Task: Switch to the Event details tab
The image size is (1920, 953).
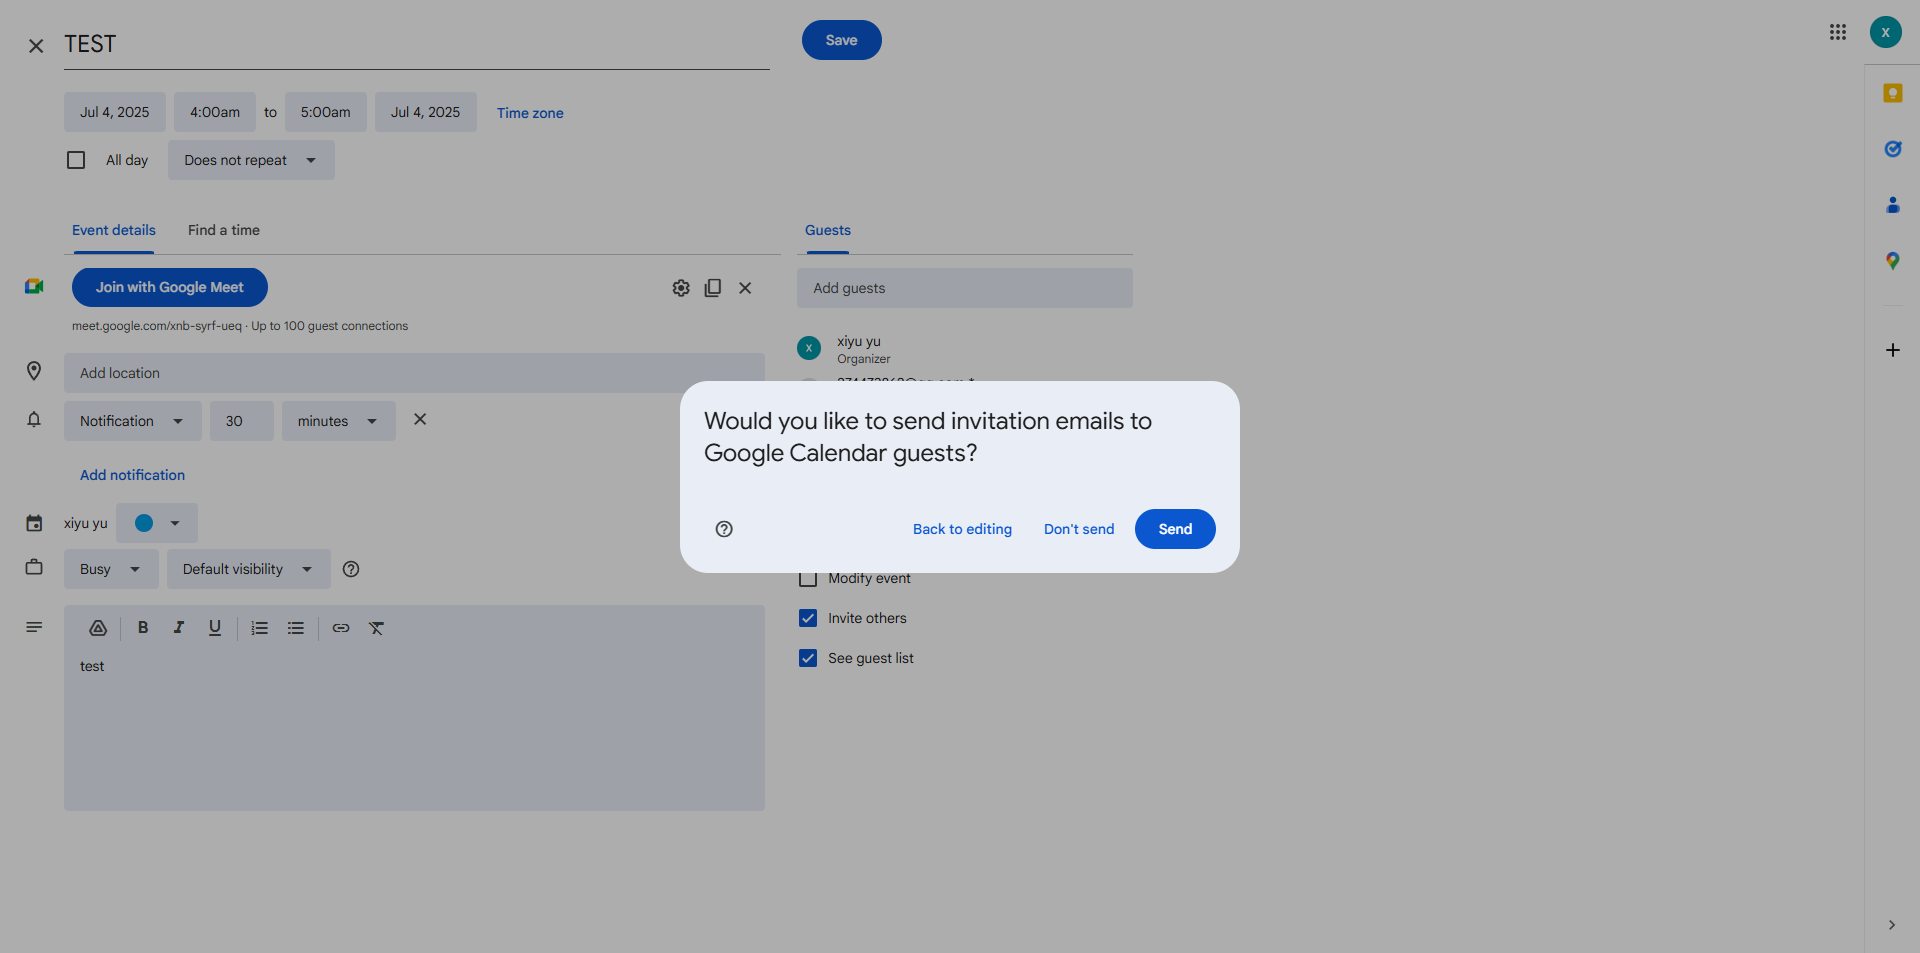Action: 114,230
